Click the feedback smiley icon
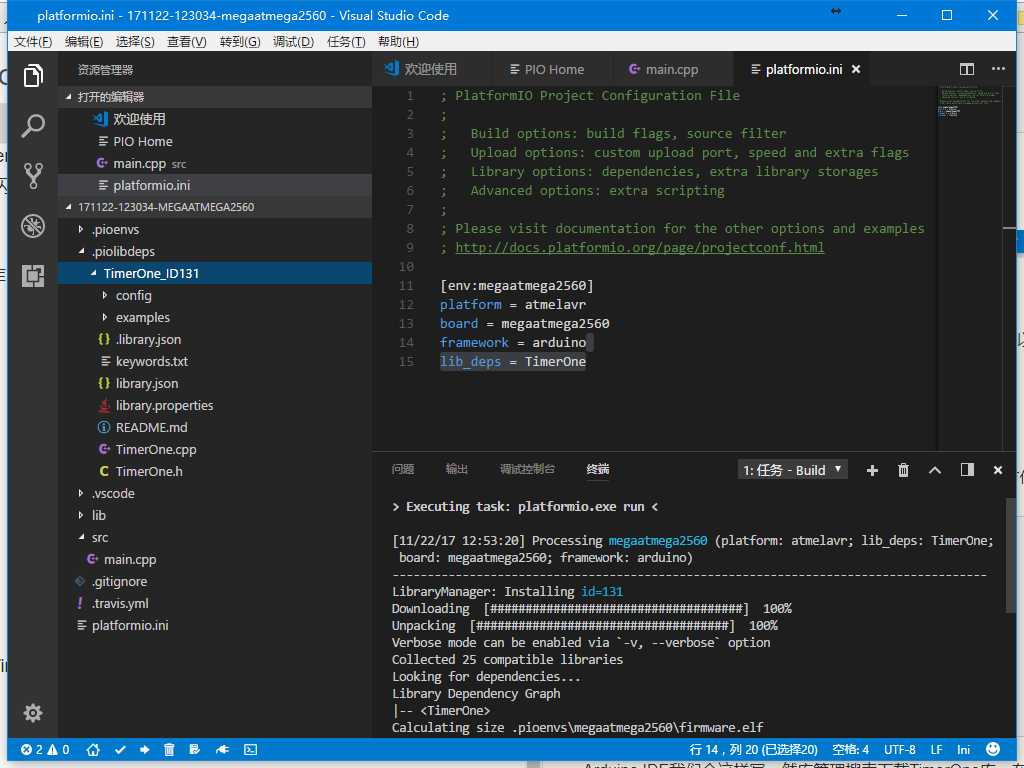The width and height of the screenshot is (1024, 768). click(x=993, y=749)
